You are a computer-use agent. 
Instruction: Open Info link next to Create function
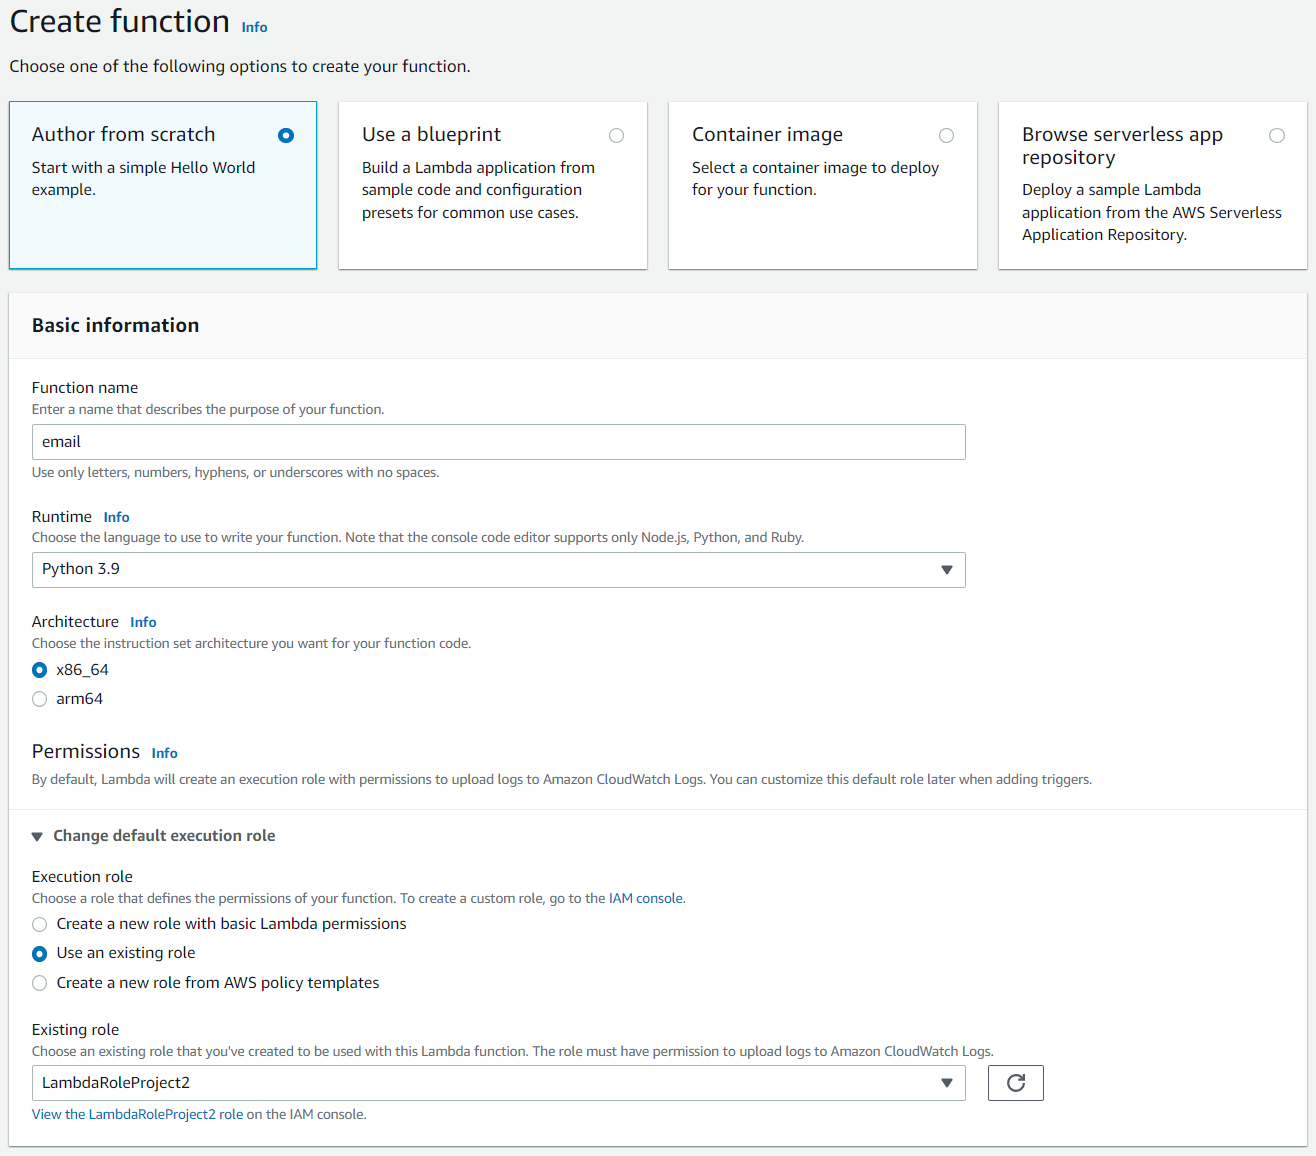coord(254,27)
